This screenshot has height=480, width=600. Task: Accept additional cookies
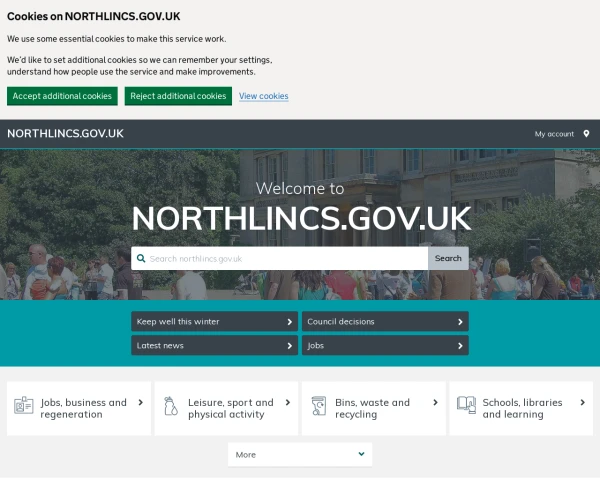[x=62, y=96]
